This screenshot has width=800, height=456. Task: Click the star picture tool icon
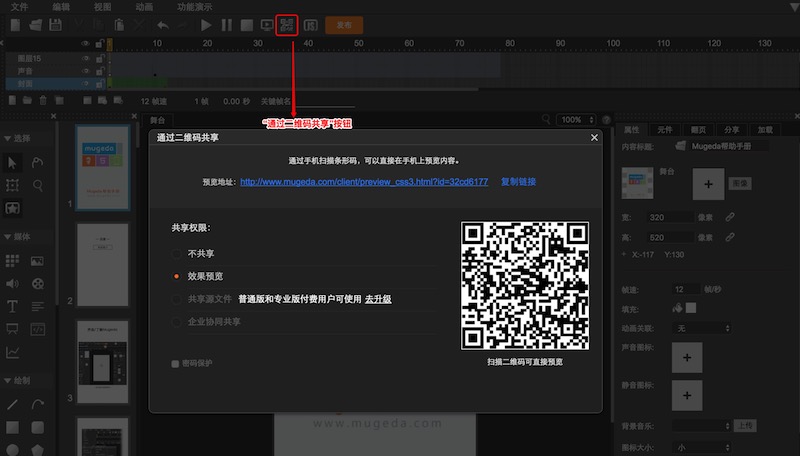12,208
